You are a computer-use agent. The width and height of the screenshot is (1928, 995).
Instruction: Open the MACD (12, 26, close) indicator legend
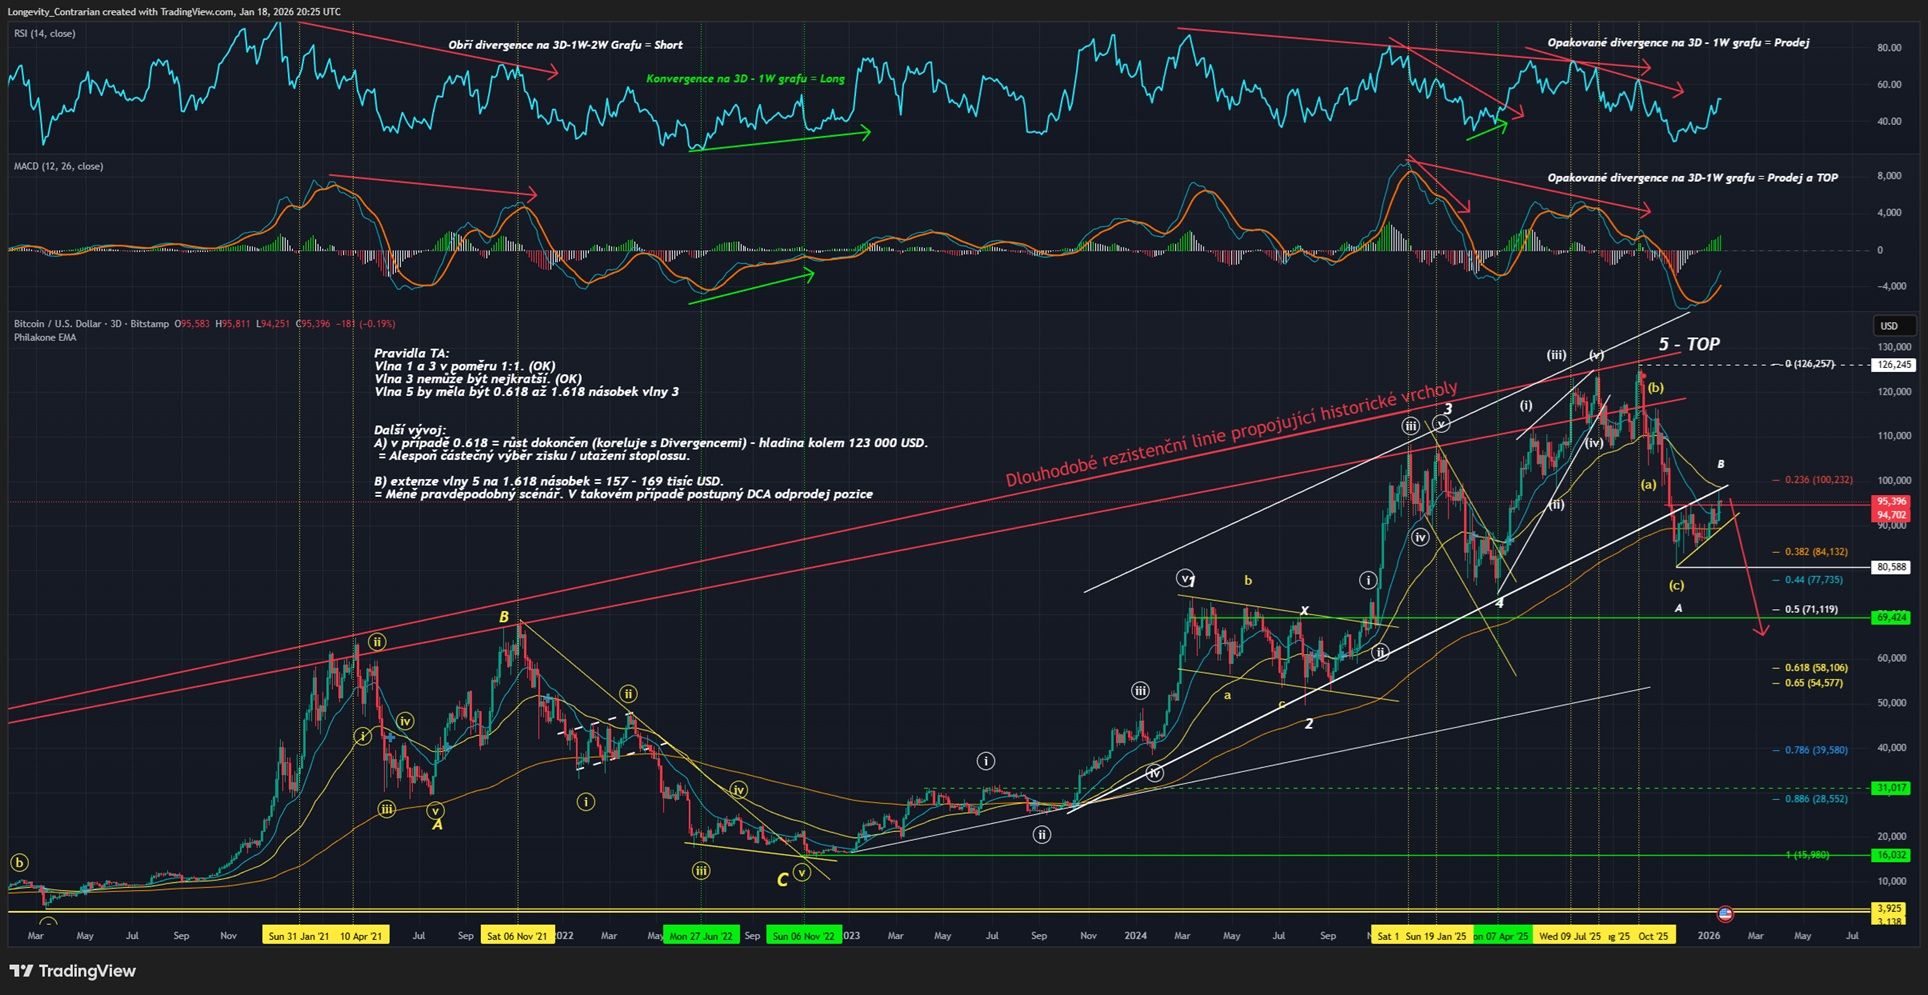pos(58,166)
